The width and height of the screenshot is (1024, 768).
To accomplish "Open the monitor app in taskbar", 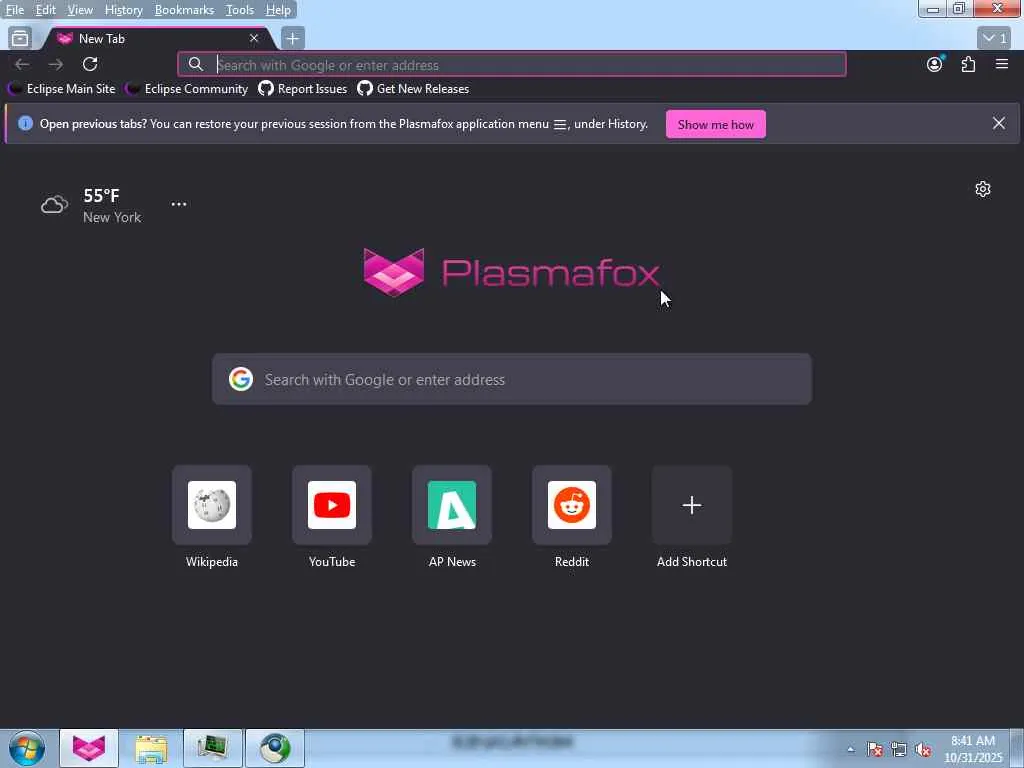I will click(x=213, y=748).
